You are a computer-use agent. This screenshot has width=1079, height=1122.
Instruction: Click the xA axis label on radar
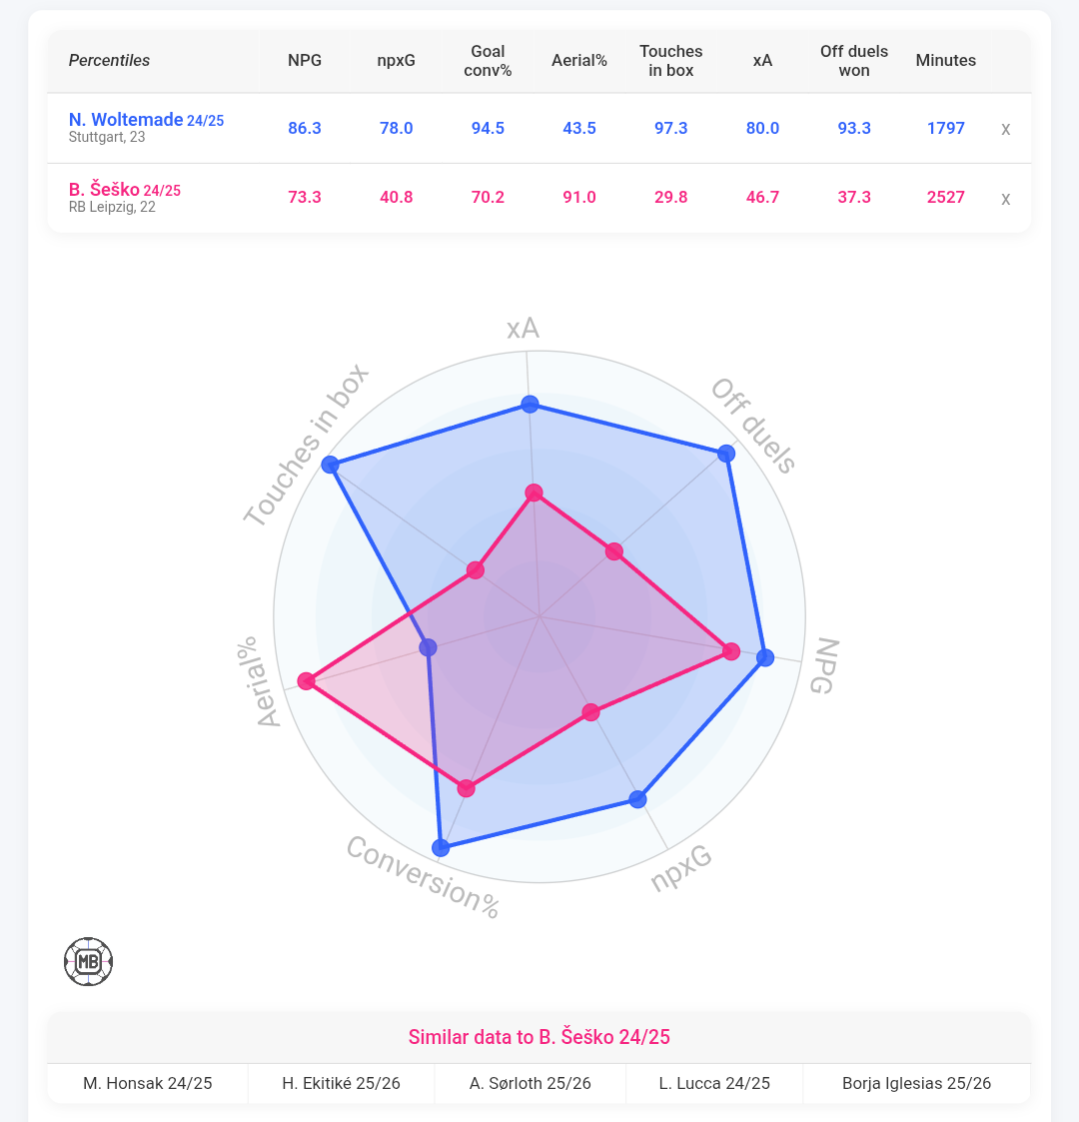pyautogui.click(x=523, y=328)
